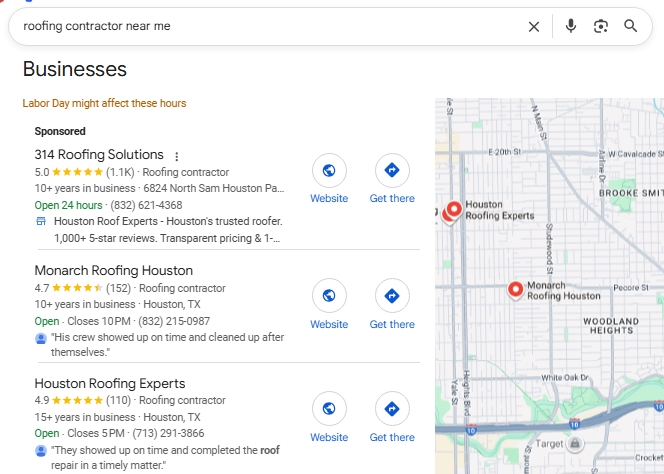Screen dimensions: 664x474
Task: Click the Target store marker on map
Action: (x=576, y=443)
